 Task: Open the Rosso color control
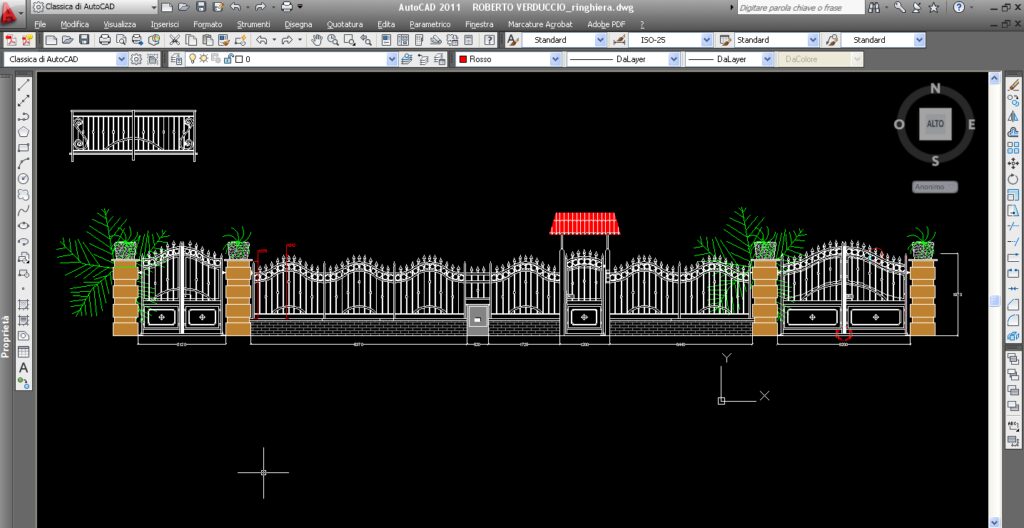(x=509, y=59)
